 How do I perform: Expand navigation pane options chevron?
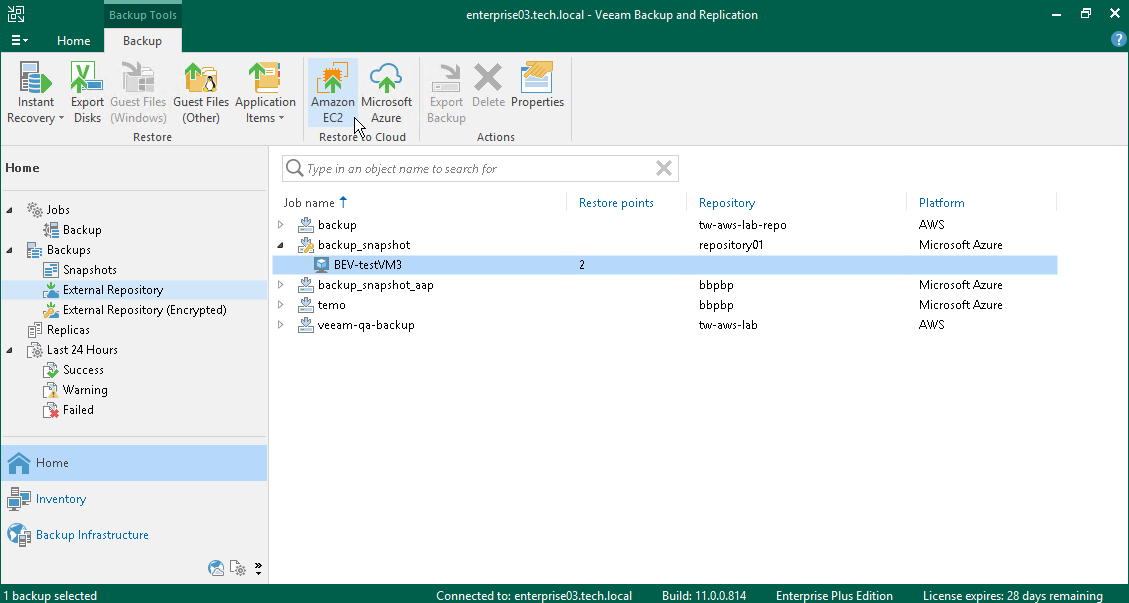pos(258,568)
